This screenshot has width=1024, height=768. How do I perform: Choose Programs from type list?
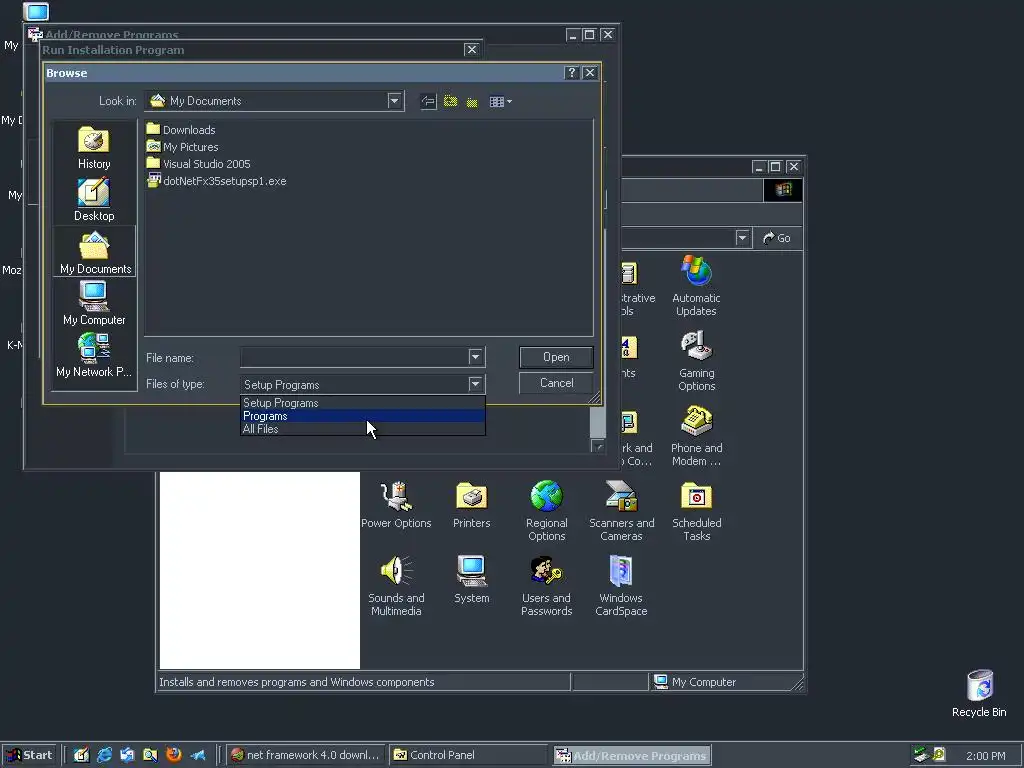[362, 416]
